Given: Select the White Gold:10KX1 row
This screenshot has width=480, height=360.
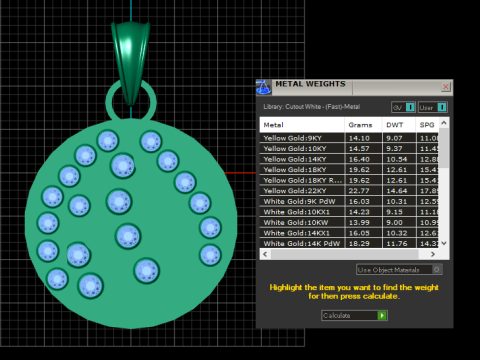Looking at the screenshot, I should click(x=349, y=212).
